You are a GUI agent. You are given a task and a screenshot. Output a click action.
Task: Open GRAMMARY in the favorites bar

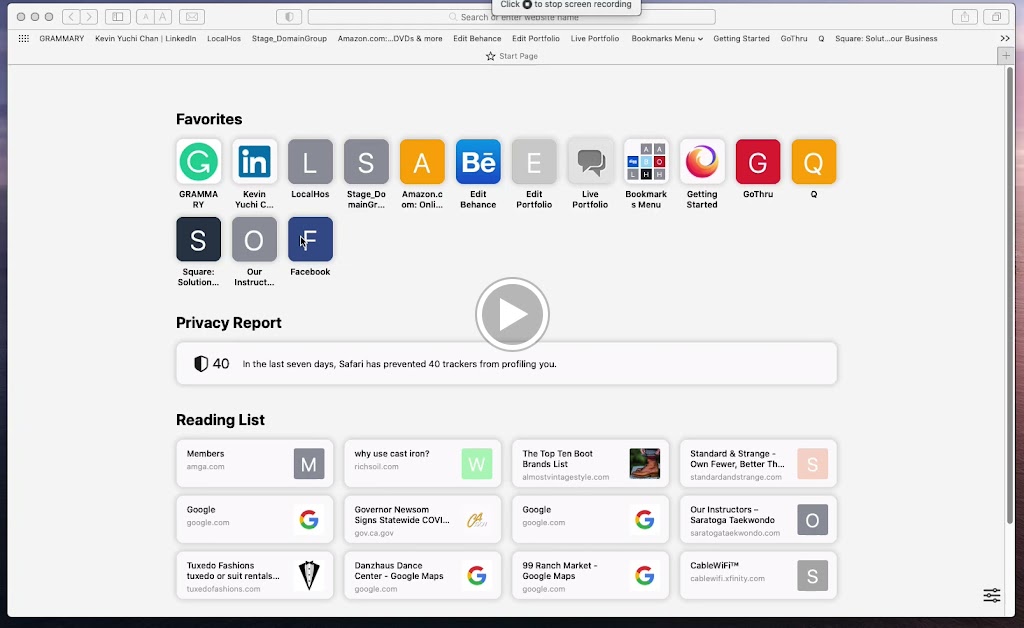[61, 39]
